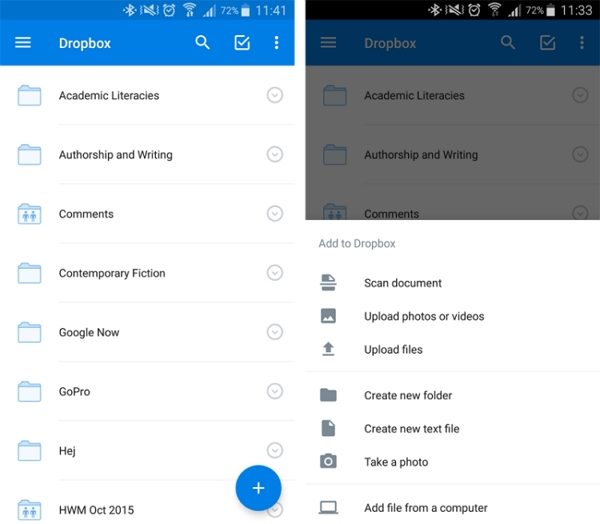600x524 pixels.
Task: Tap the alarm icon in left status bar
Action: pyautogui.click(x=169, y=10)
